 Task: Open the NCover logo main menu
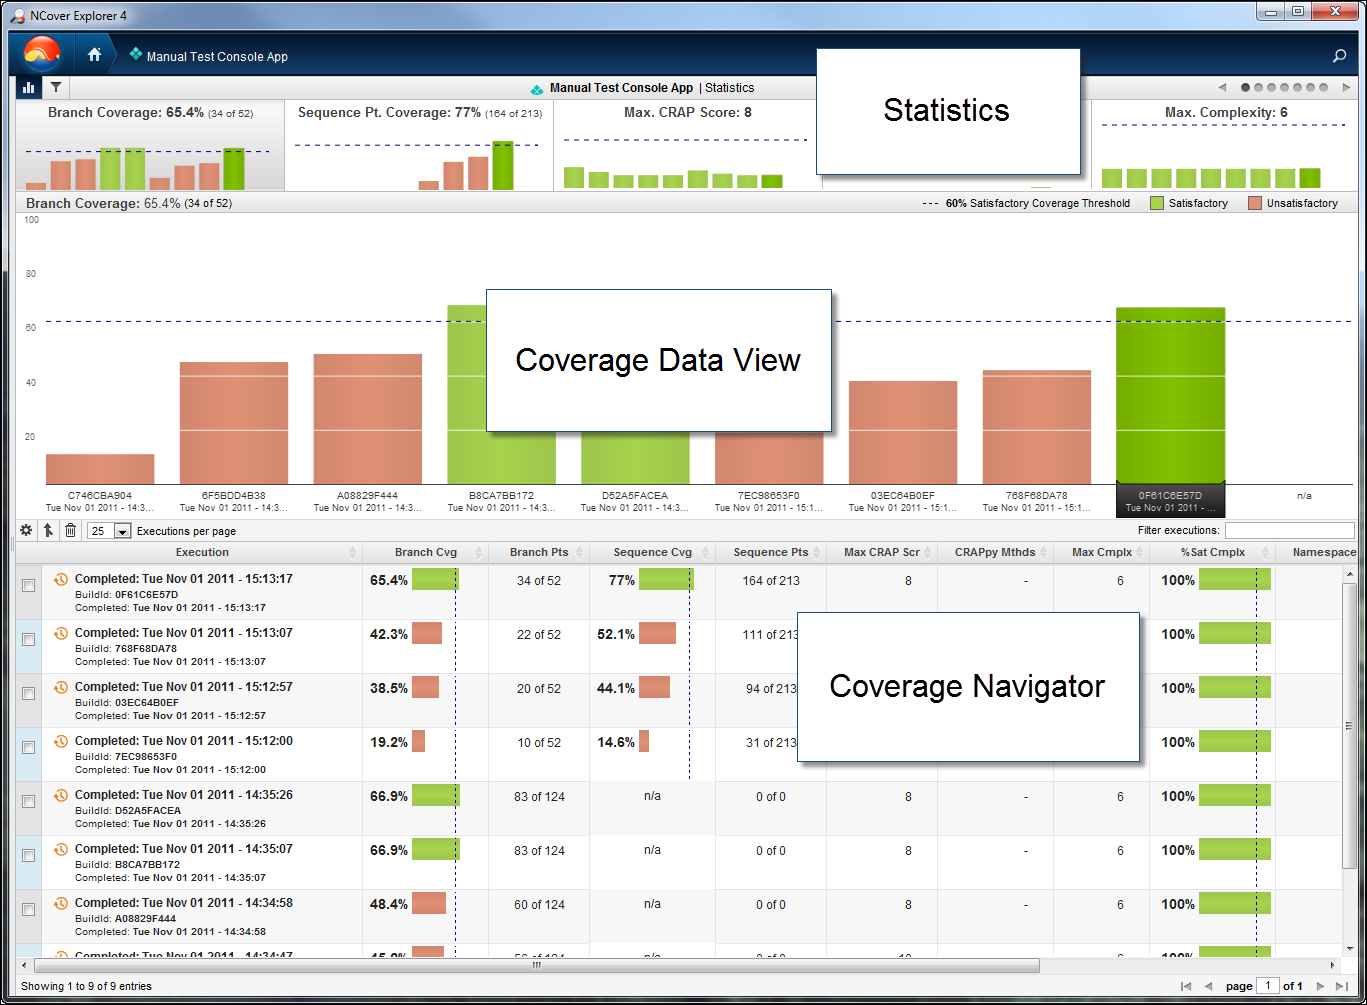tap(42, 54)
